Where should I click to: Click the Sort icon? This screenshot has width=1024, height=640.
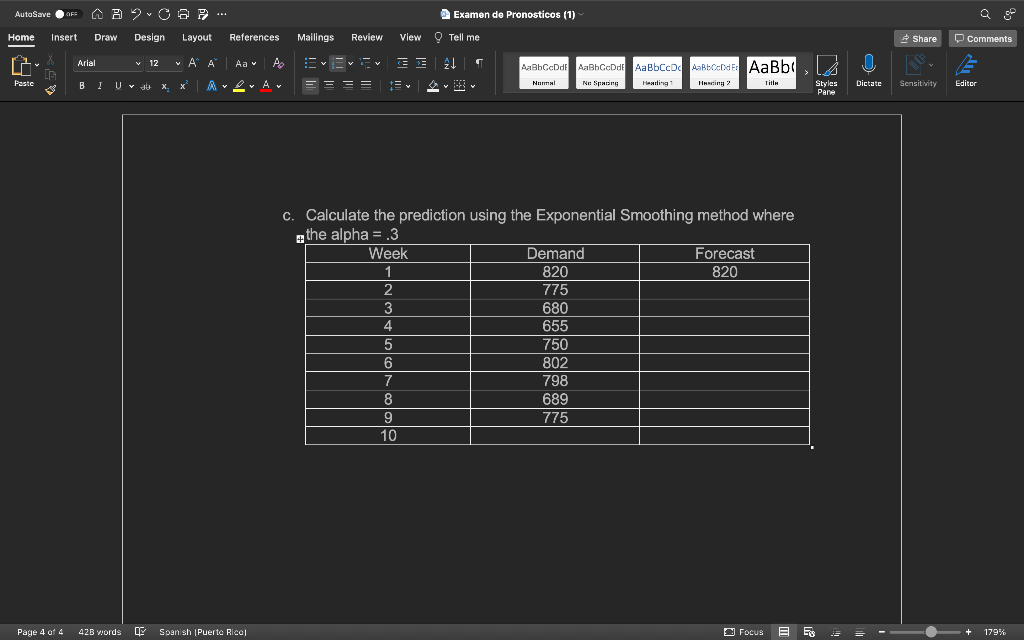coord(450,63)
